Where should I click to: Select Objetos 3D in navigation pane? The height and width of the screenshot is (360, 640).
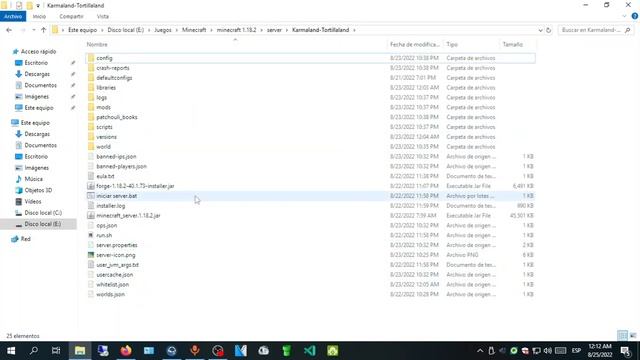click(x=38, y=190)
